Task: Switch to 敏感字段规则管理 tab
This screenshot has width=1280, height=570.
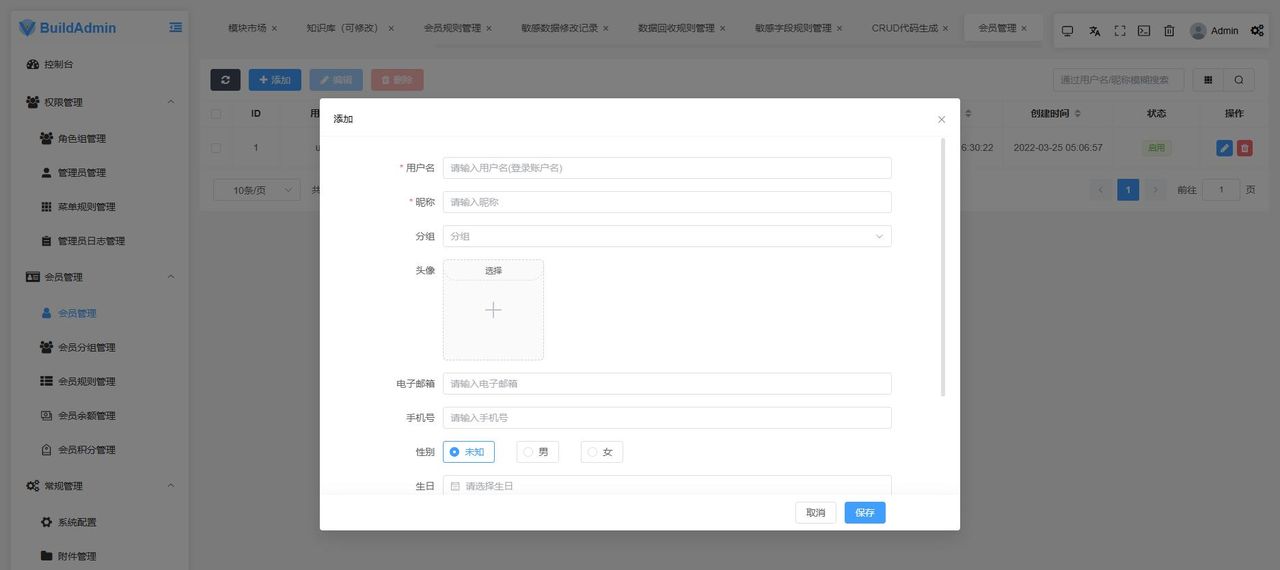Action: tap(793, 28)
